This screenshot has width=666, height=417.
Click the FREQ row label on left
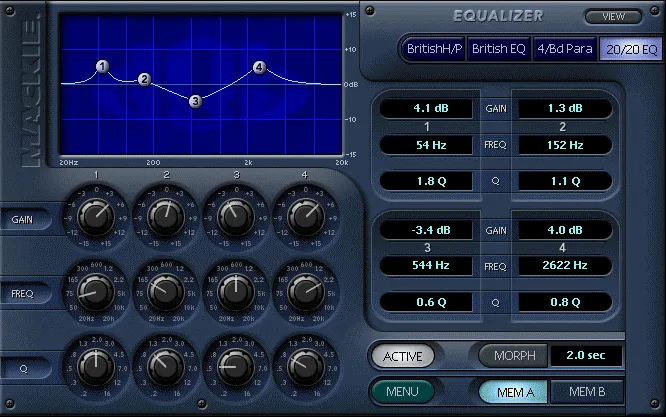[x=22, y=293]
